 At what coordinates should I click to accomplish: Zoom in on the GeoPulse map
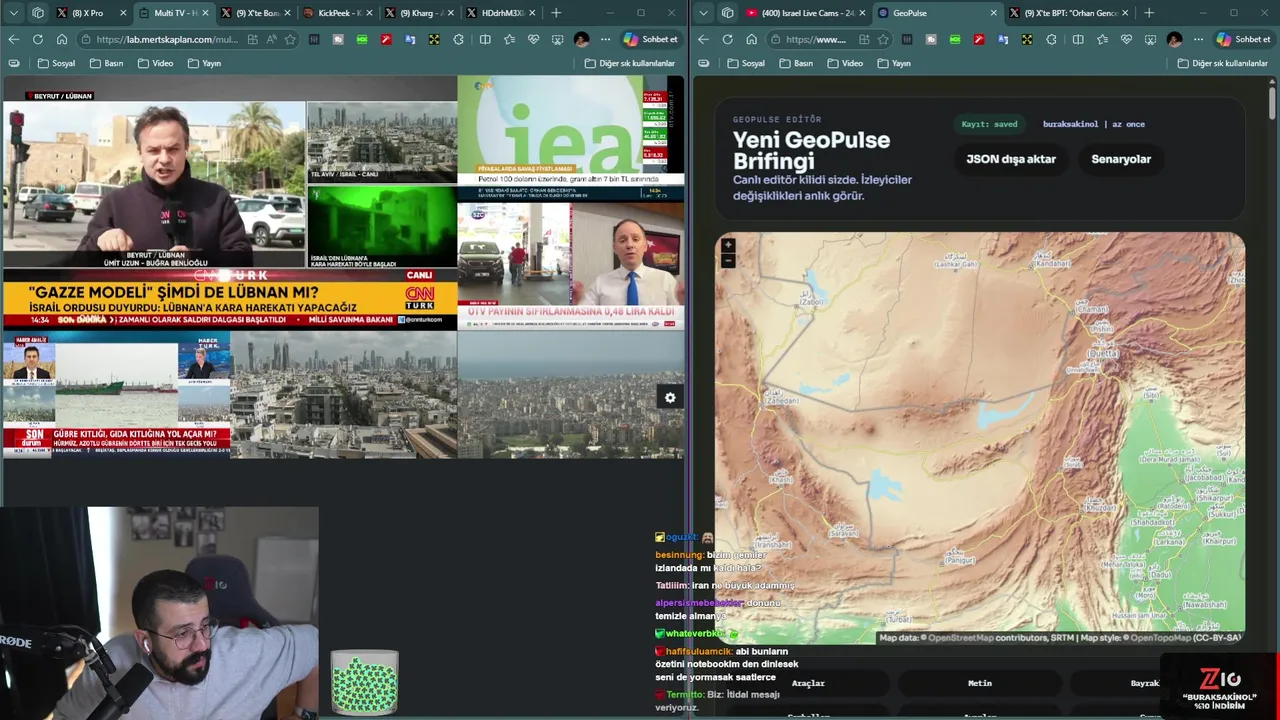(728, 245)
